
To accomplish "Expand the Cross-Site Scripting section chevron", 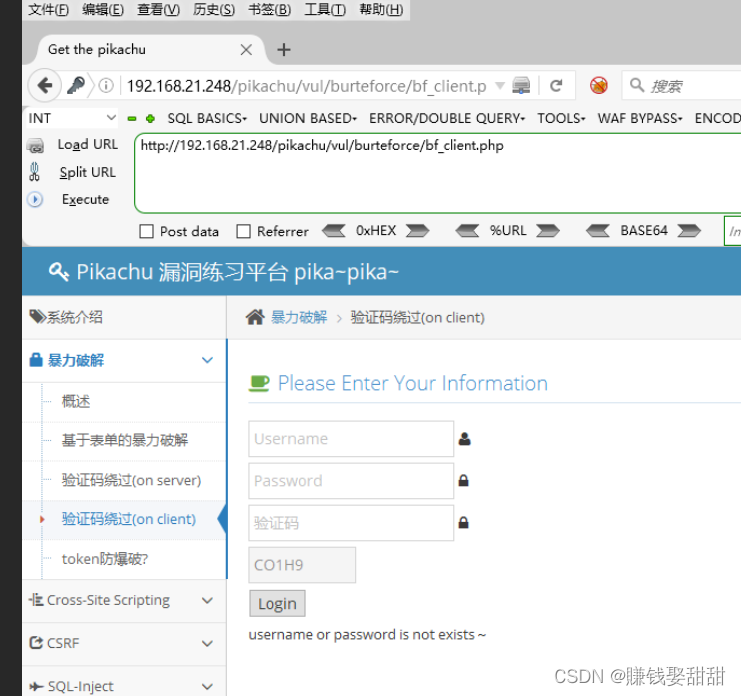I will [x=207, y=601].
